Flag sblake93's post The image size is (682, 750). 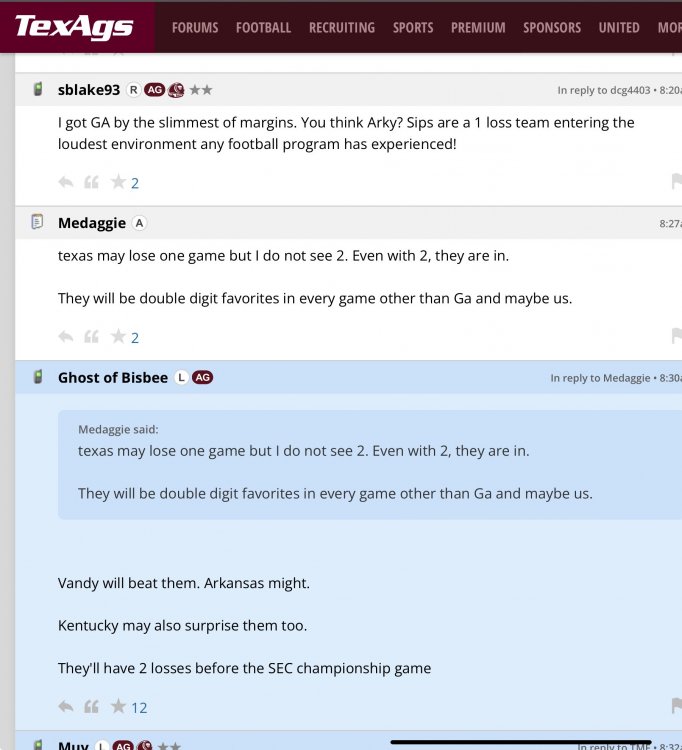point(676,182)
